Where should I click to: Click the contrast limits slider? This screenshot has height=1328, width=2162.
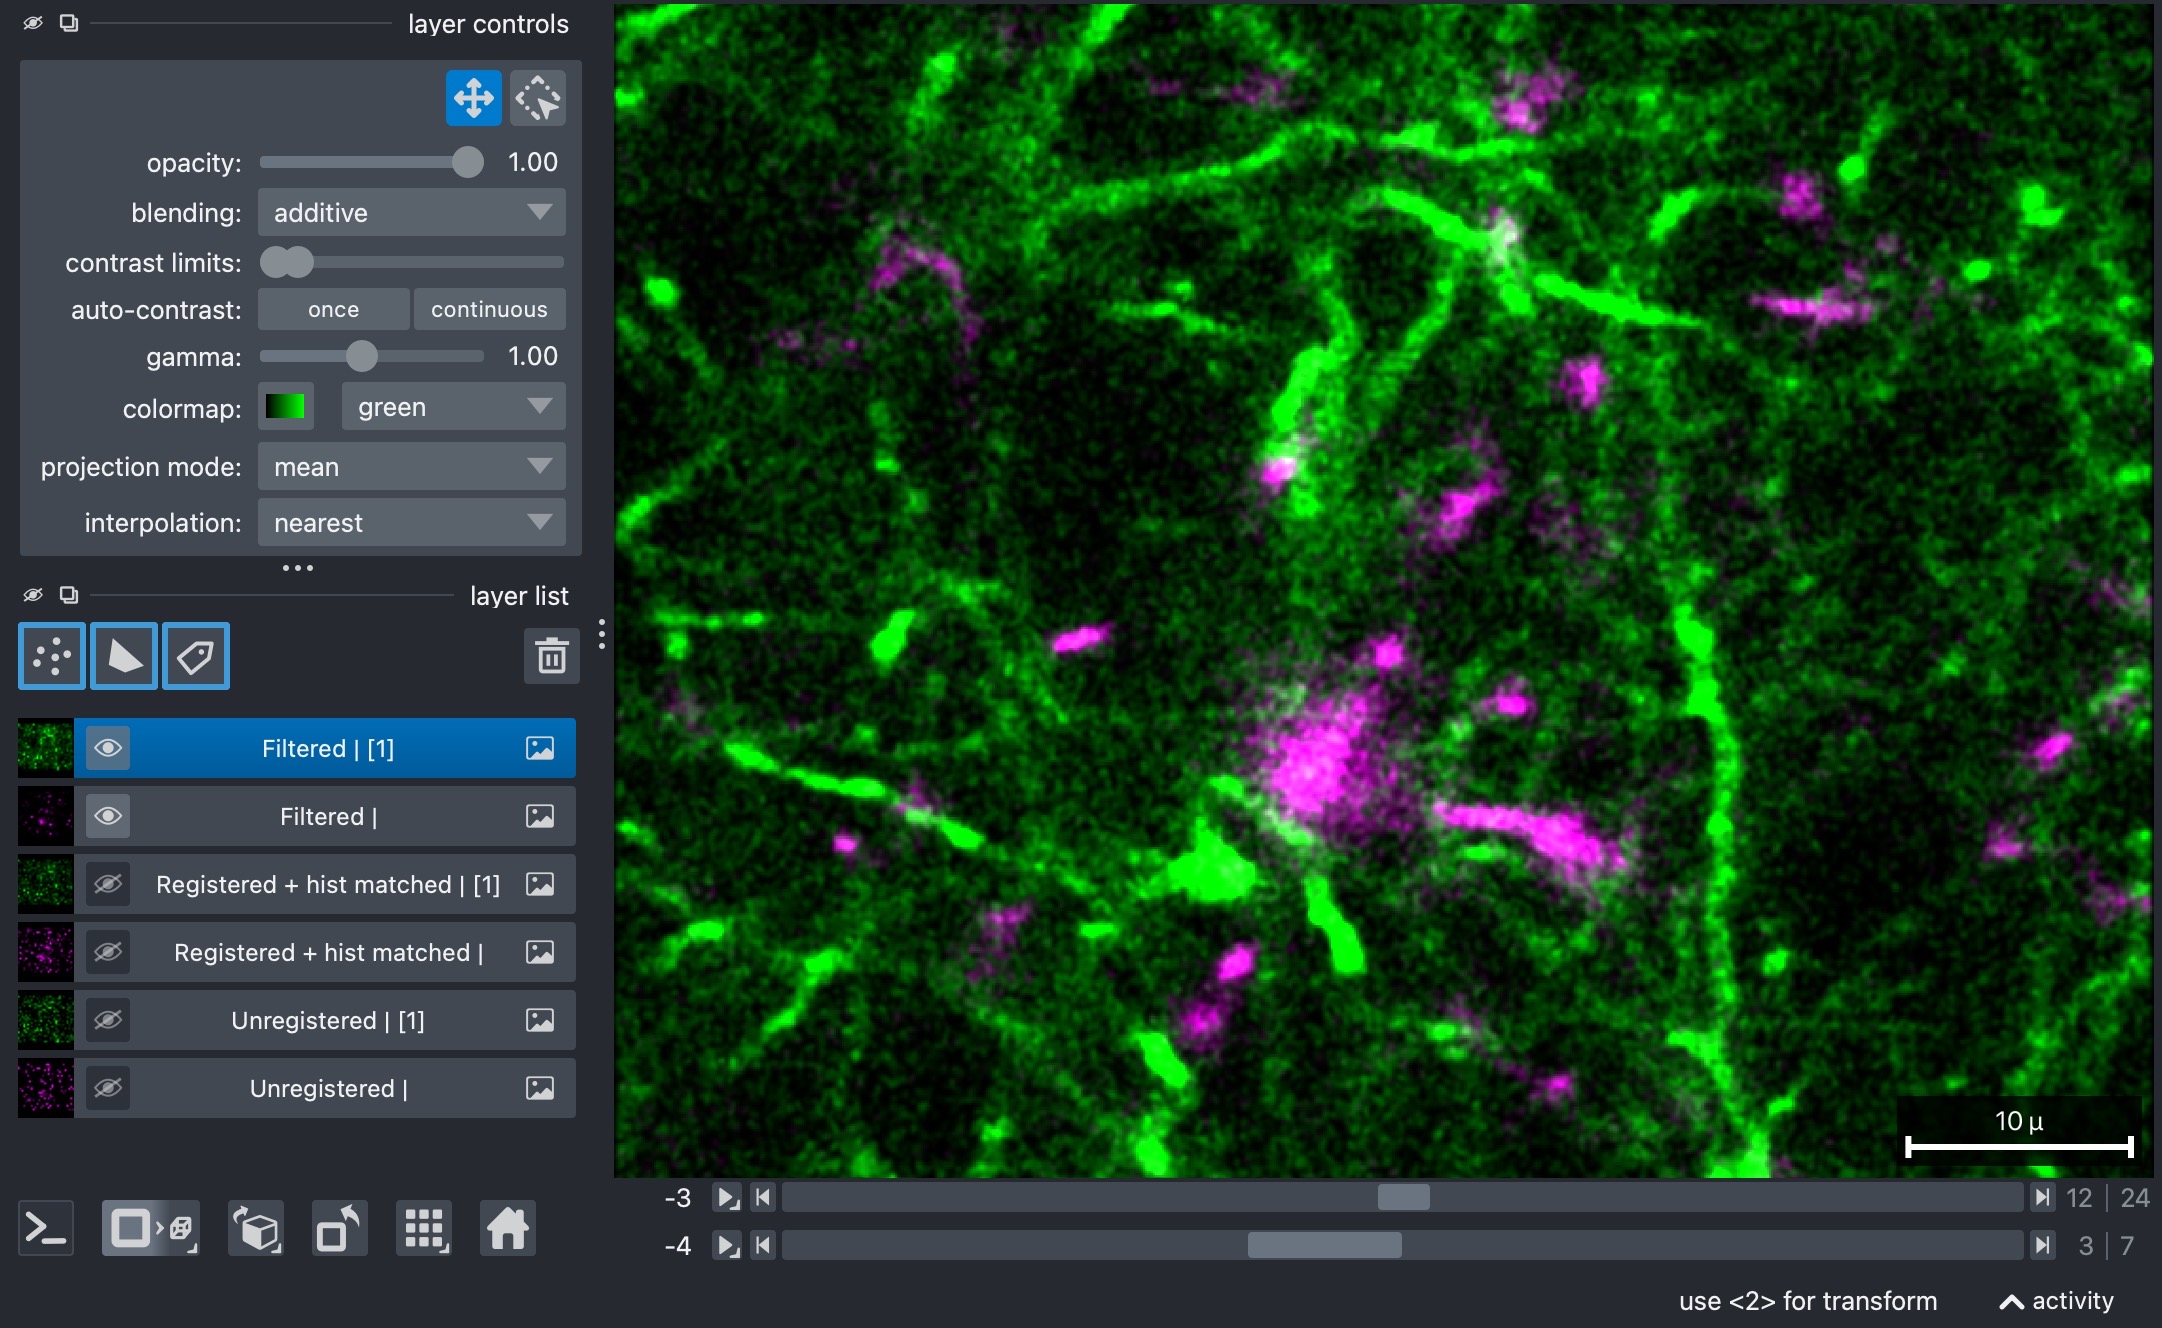[x=412, y=262]
